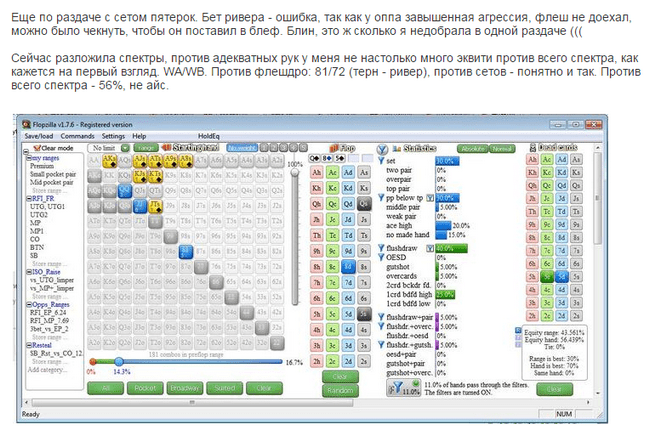Toggle the No weight button
The height and width of the screenshot is (436, 650).
[242, 148]
